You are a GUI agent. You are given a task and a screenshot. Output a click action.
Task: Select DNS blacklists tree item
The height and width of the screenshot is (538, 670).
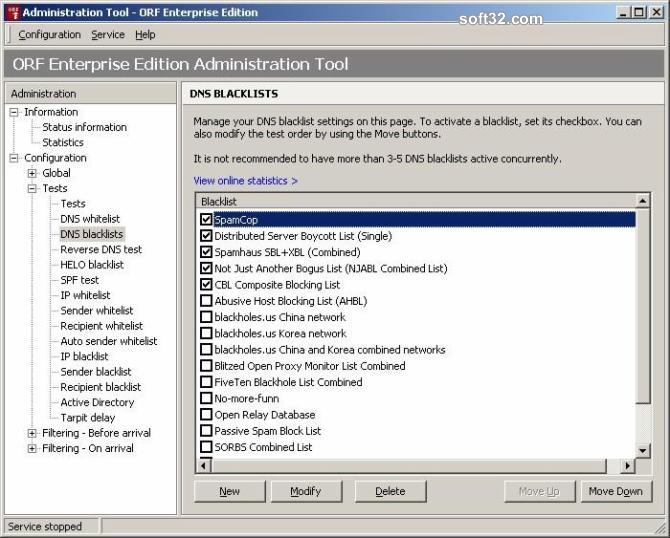(x=91, y=234)
